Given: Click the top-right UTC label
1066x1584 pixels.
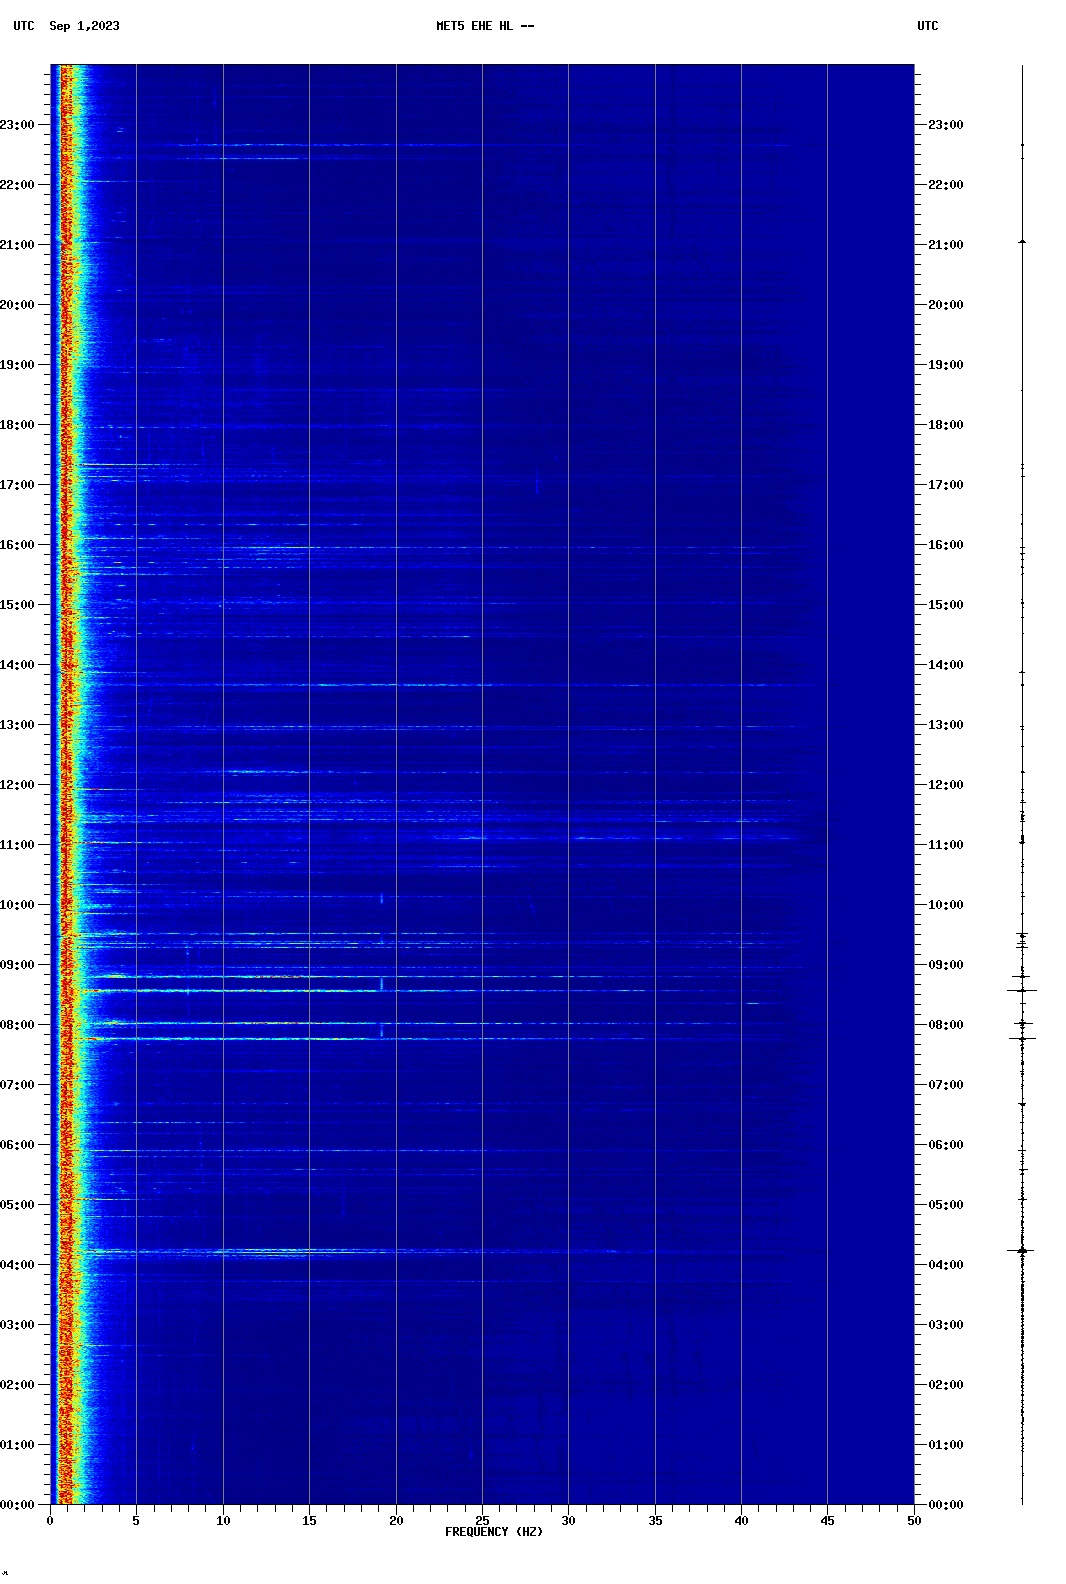Looking at the screenshot, I should click(x=927, y=26).
